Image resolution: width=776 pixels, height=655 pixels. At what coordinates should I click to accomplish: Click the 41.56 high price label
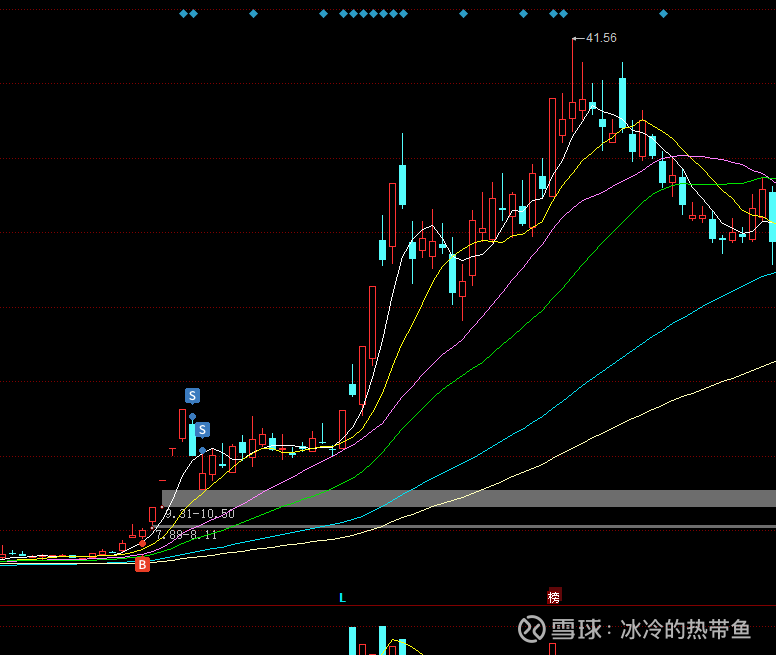(601, 38)
